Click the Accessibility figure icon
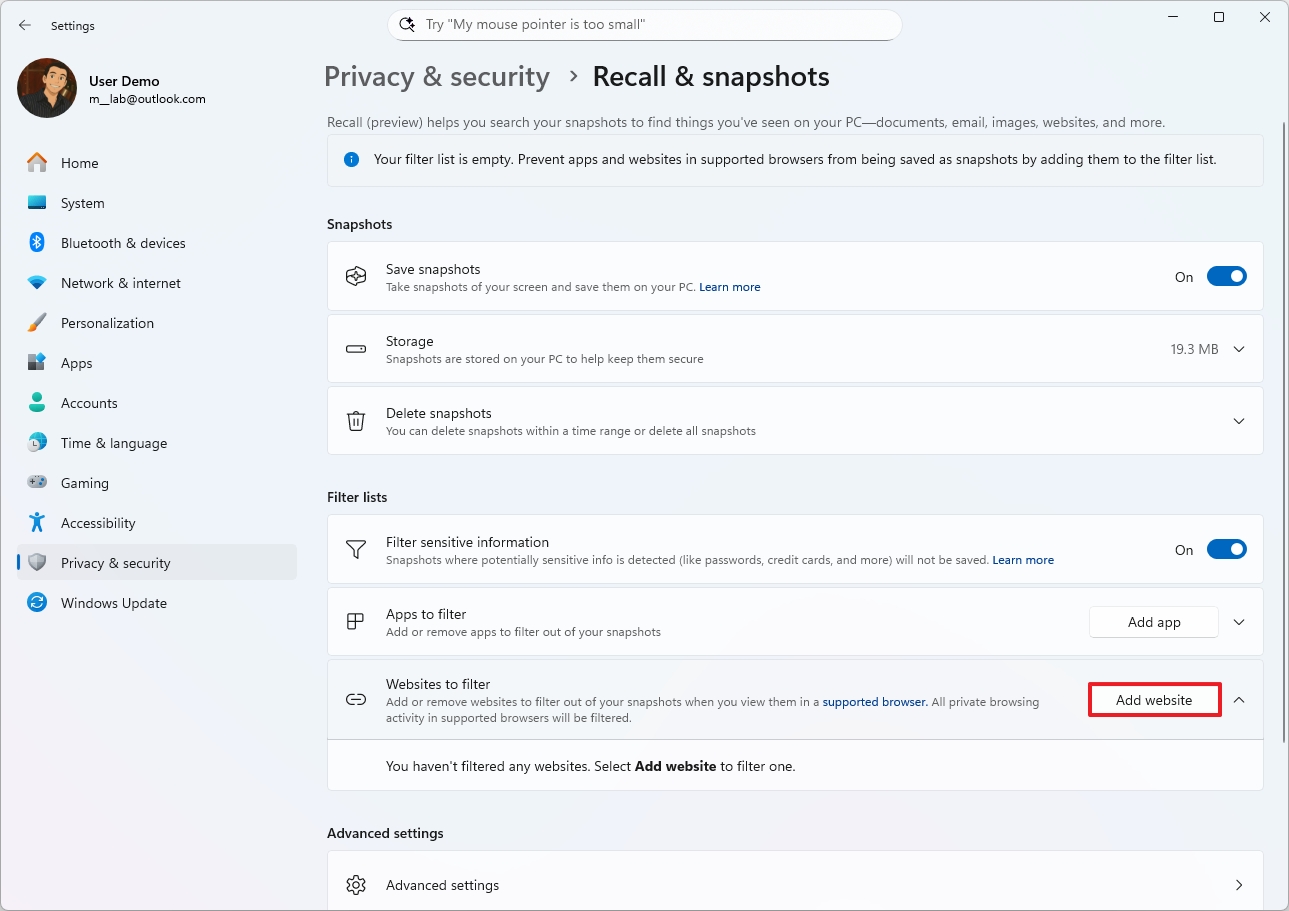This screenshot has height=911, width=1289. pos(37,523)
